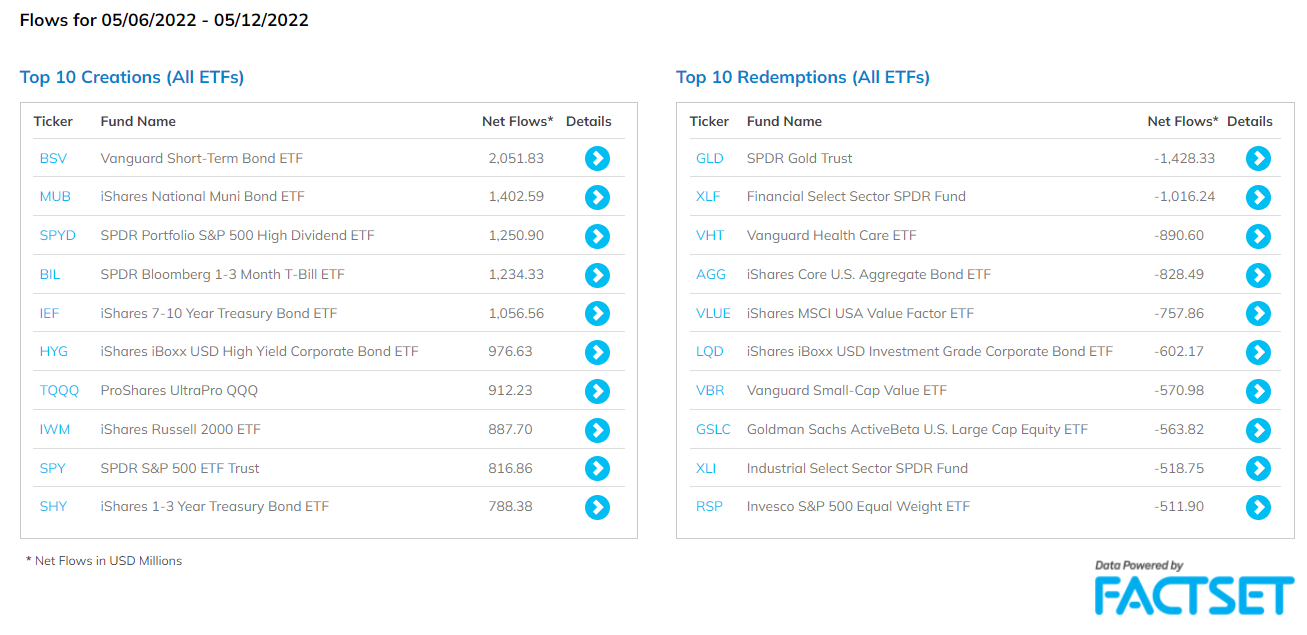Open details arrow for XLI row

pos(1258,468)
